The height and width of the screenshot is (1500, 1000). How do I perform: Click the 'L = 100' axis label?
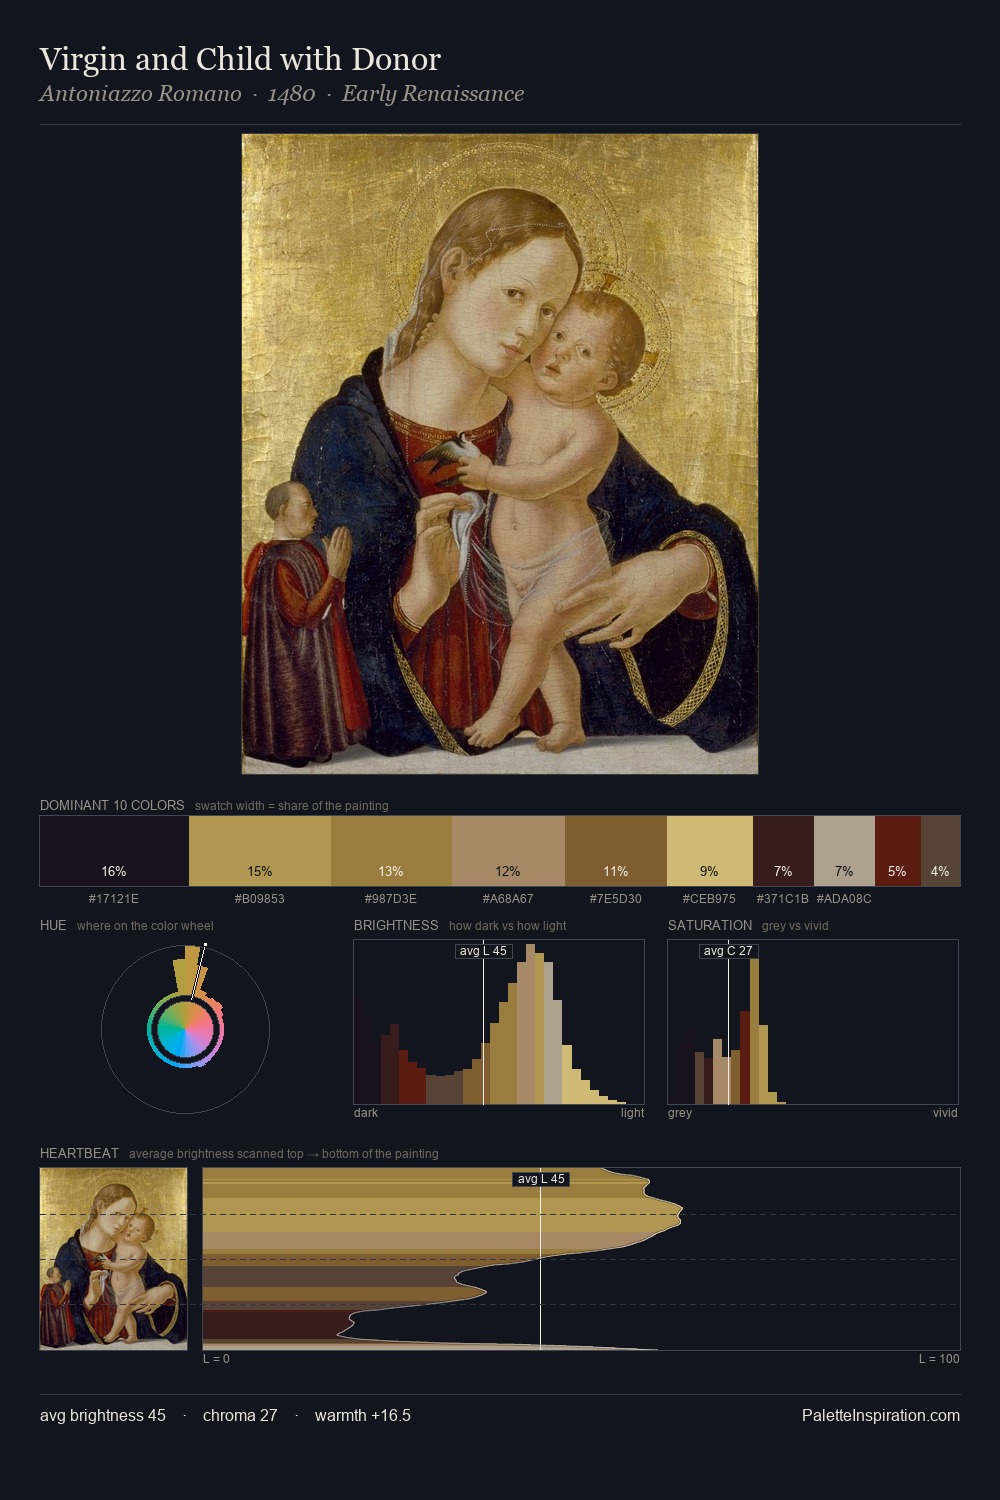[939, 1359]
